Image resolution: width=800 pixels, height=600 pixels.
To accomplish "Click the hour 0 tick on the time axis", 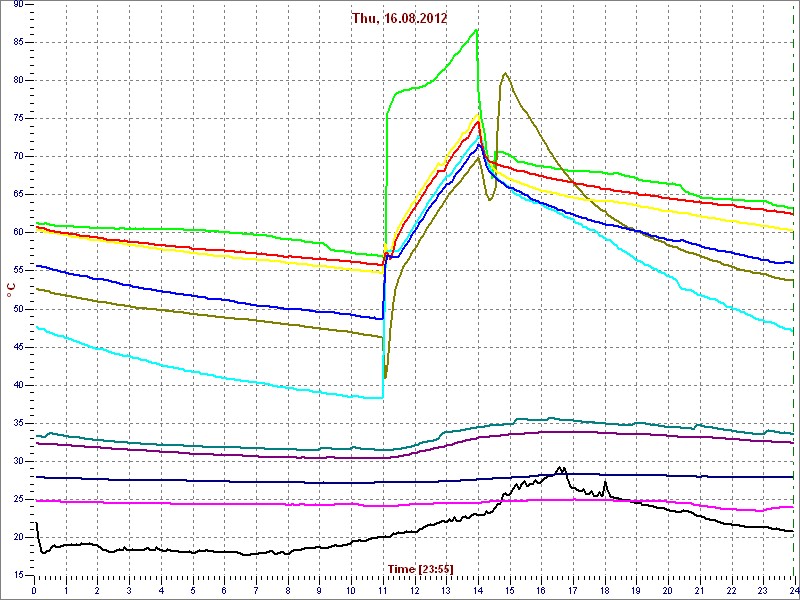I will tap(35, 589).
